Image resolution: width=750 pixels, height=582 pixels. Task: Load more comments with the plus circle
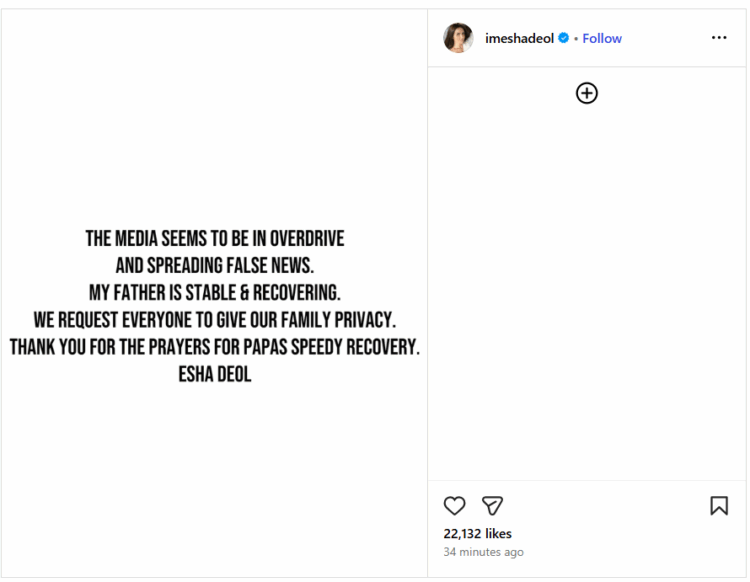tap(587, 93)
